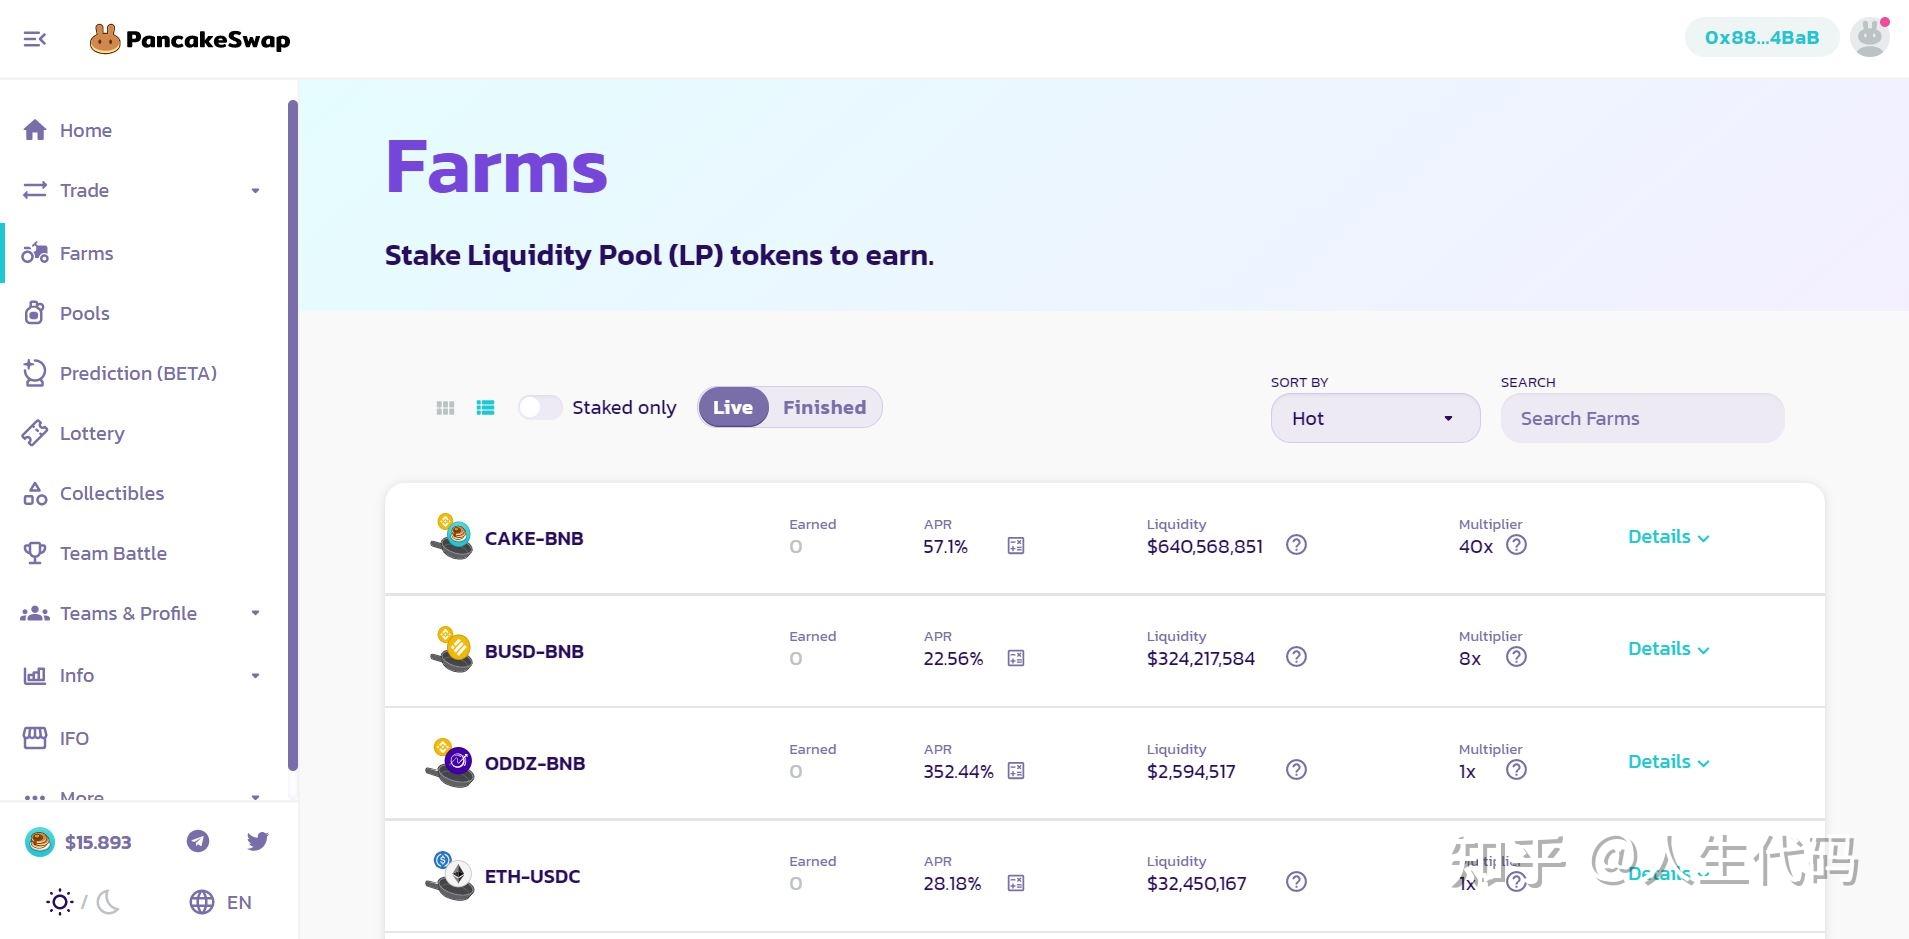This screenshot has width=1909, height=939.
Task: Click the CAKE-BNB farm name
Action: (x=534, y=538)
